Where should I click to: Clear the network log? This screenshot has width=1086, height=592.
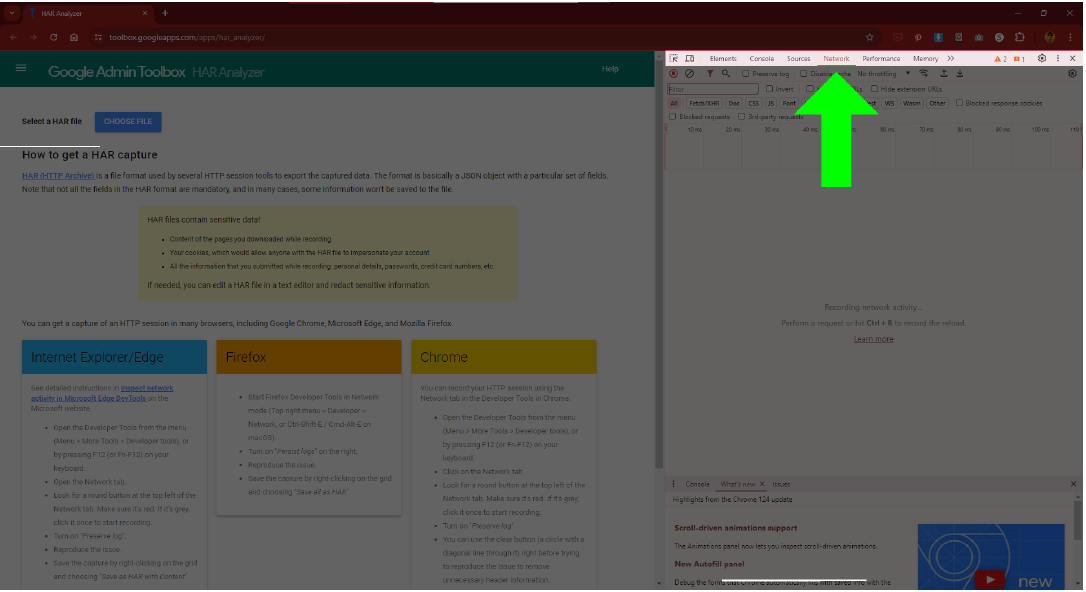point(689,74)
